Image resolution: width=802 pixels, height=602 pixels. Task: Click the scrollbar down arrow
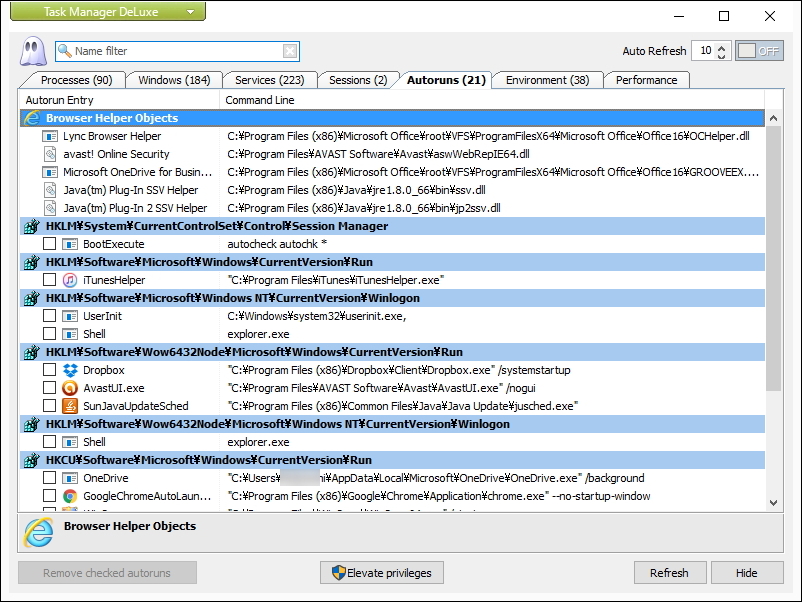tap(773, 503)
